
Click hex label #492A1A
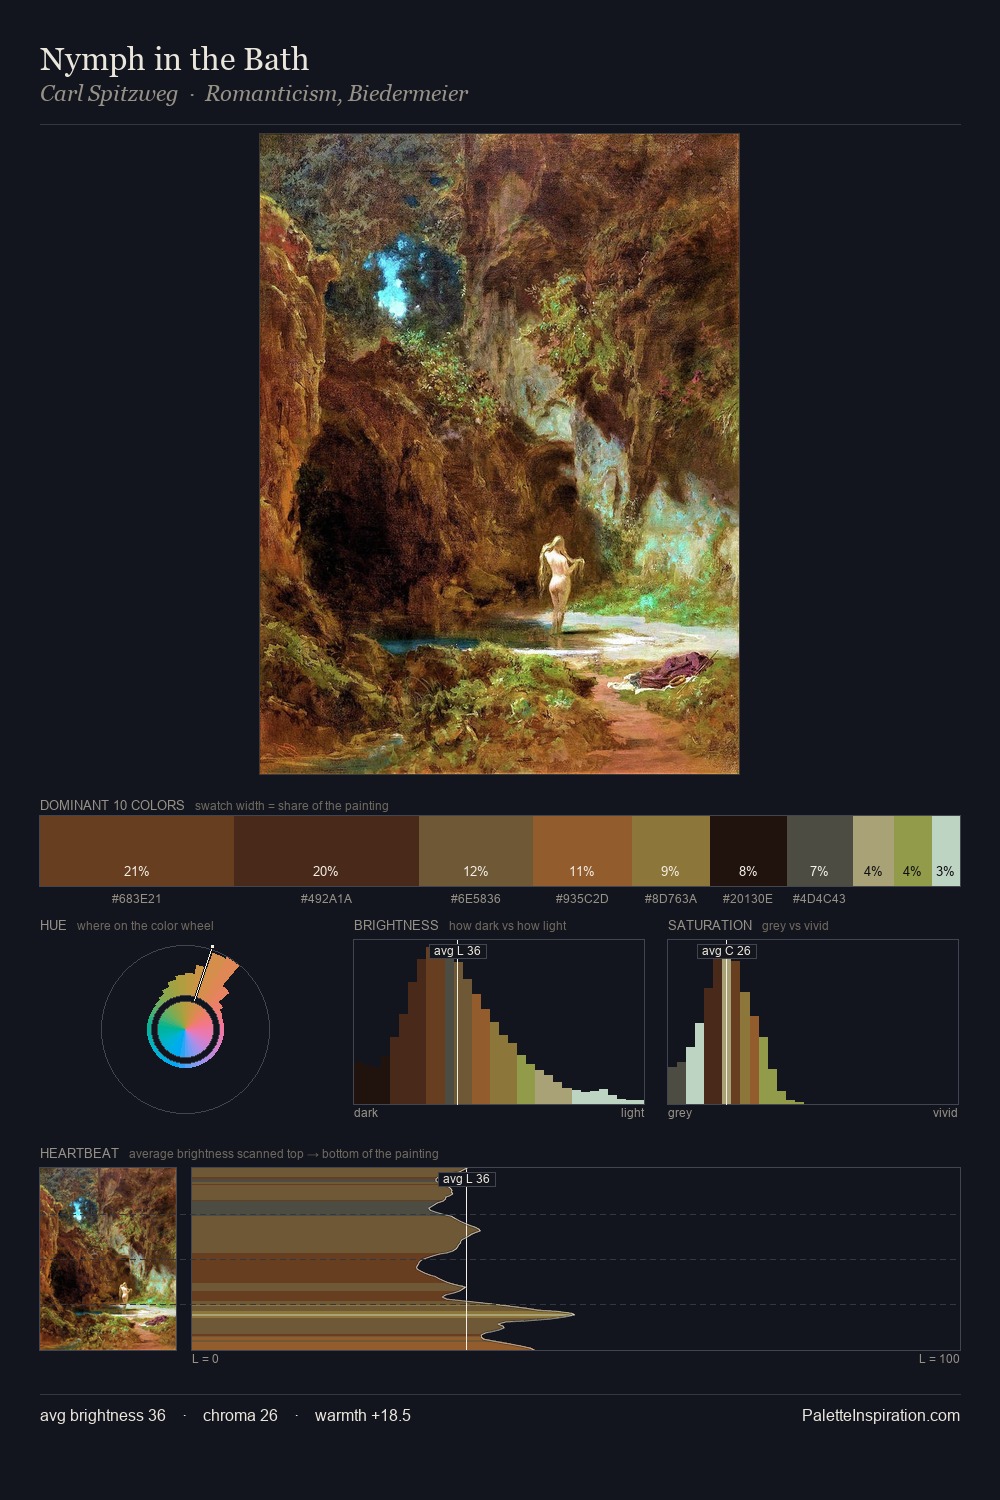coord(326,899)
